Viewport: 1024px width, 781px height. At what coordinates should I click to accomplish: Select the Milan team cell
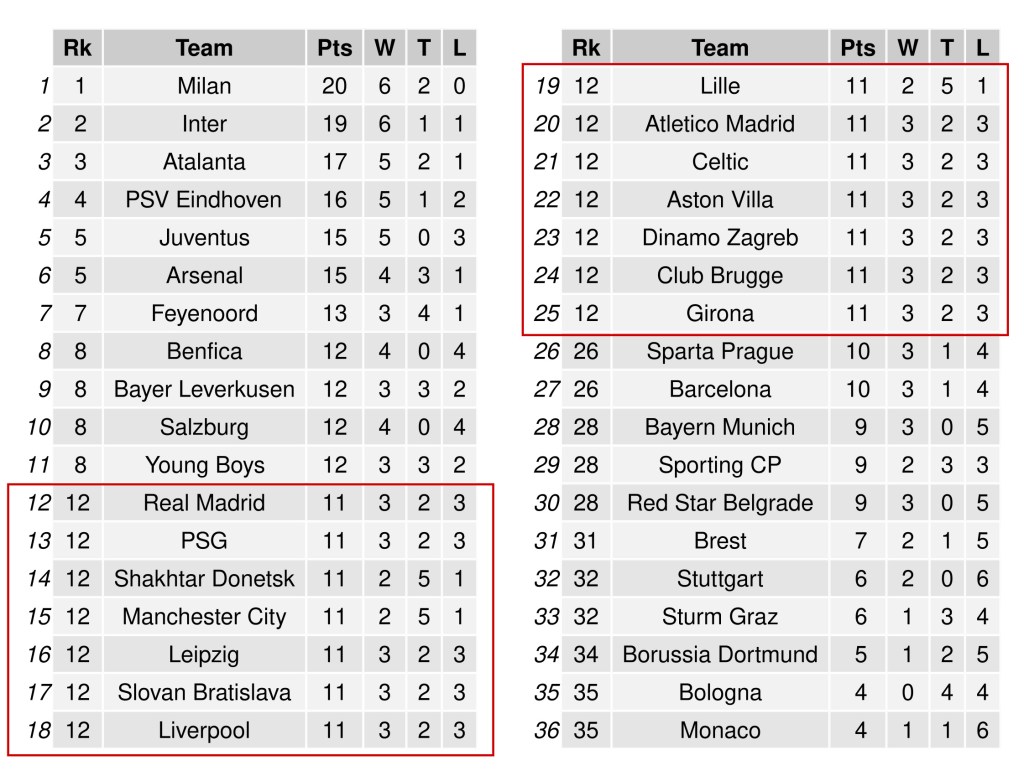coord(204,86)
